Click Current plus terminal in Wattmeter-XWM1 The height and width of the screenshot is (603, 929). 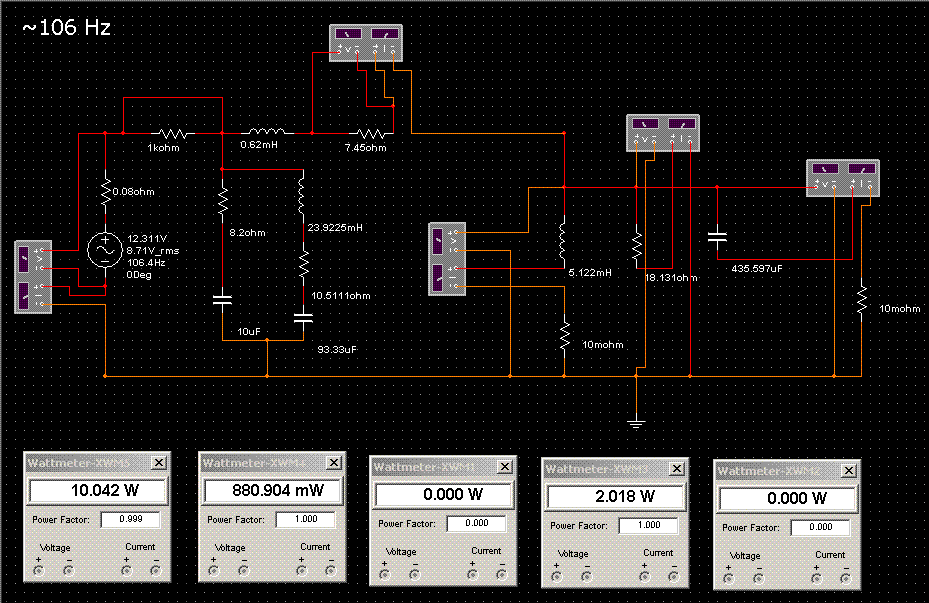click(472, 575)
